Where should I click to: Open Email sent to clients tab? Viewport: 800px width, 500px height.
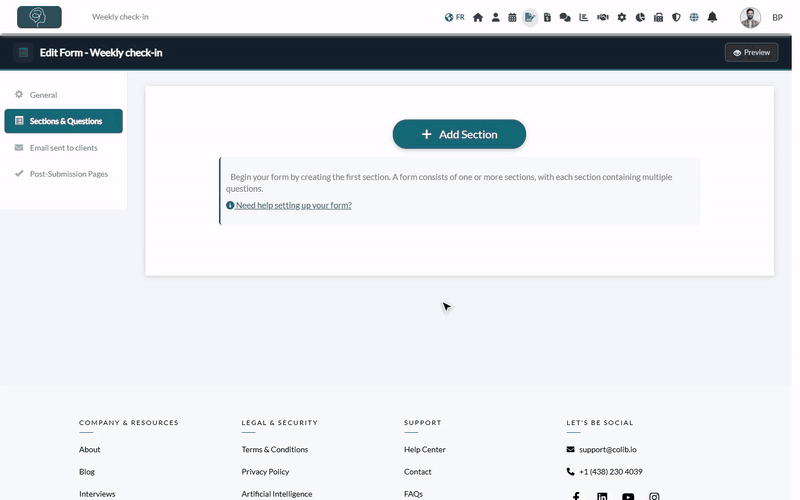tap(63, 148)
